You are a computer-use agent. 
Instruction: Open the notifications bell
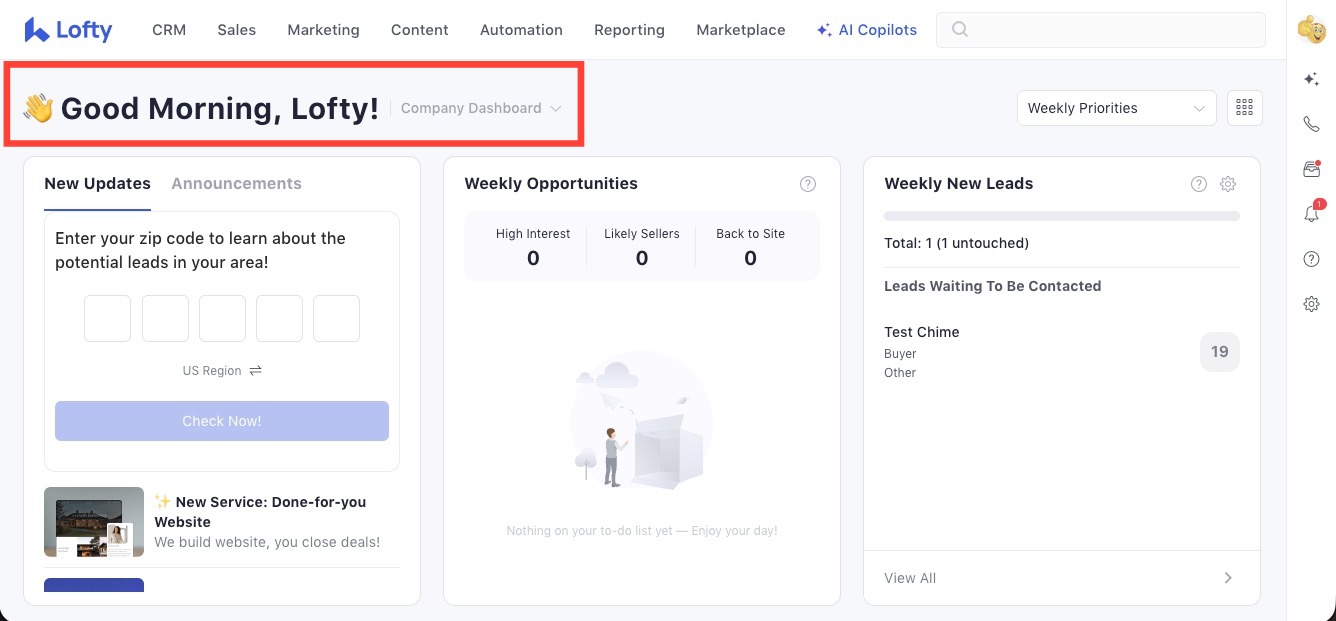click(1312, 213)
